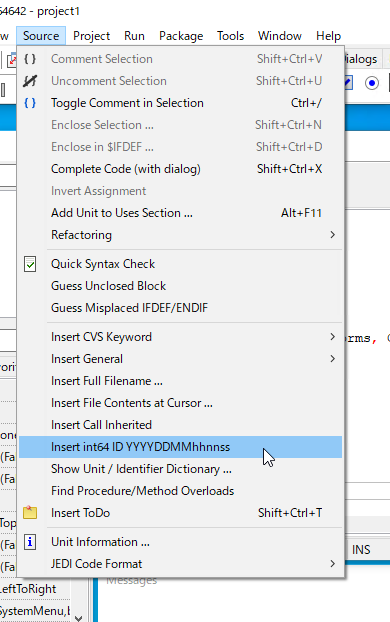Click the Insert ToDo sticky note icon
390x622 pixels.
30,513
